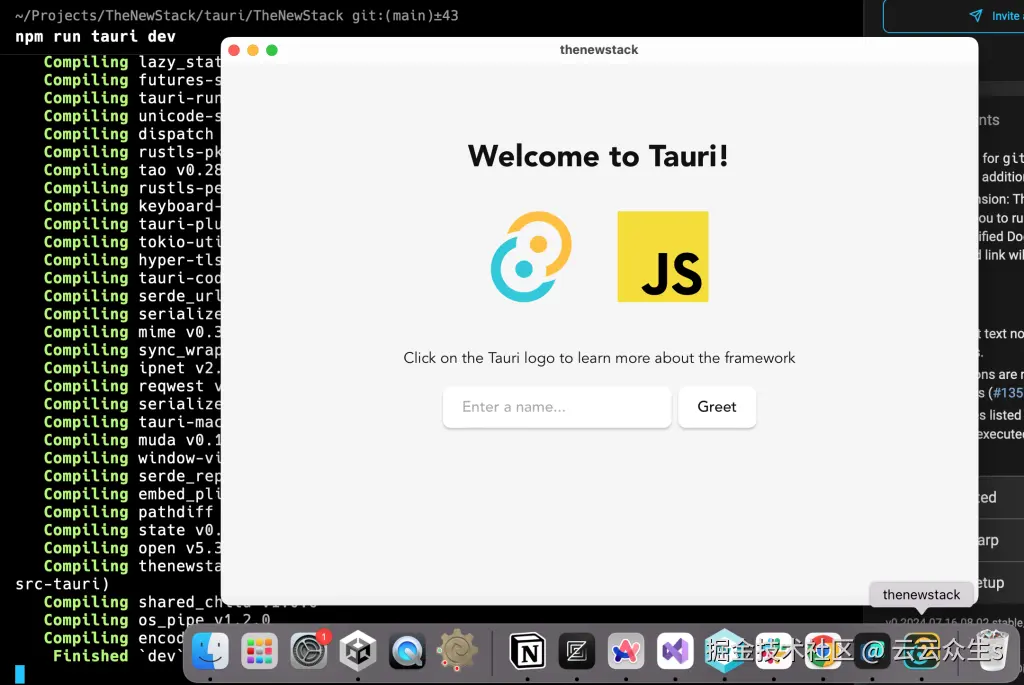Open Notion from the dock

[528, 651]
